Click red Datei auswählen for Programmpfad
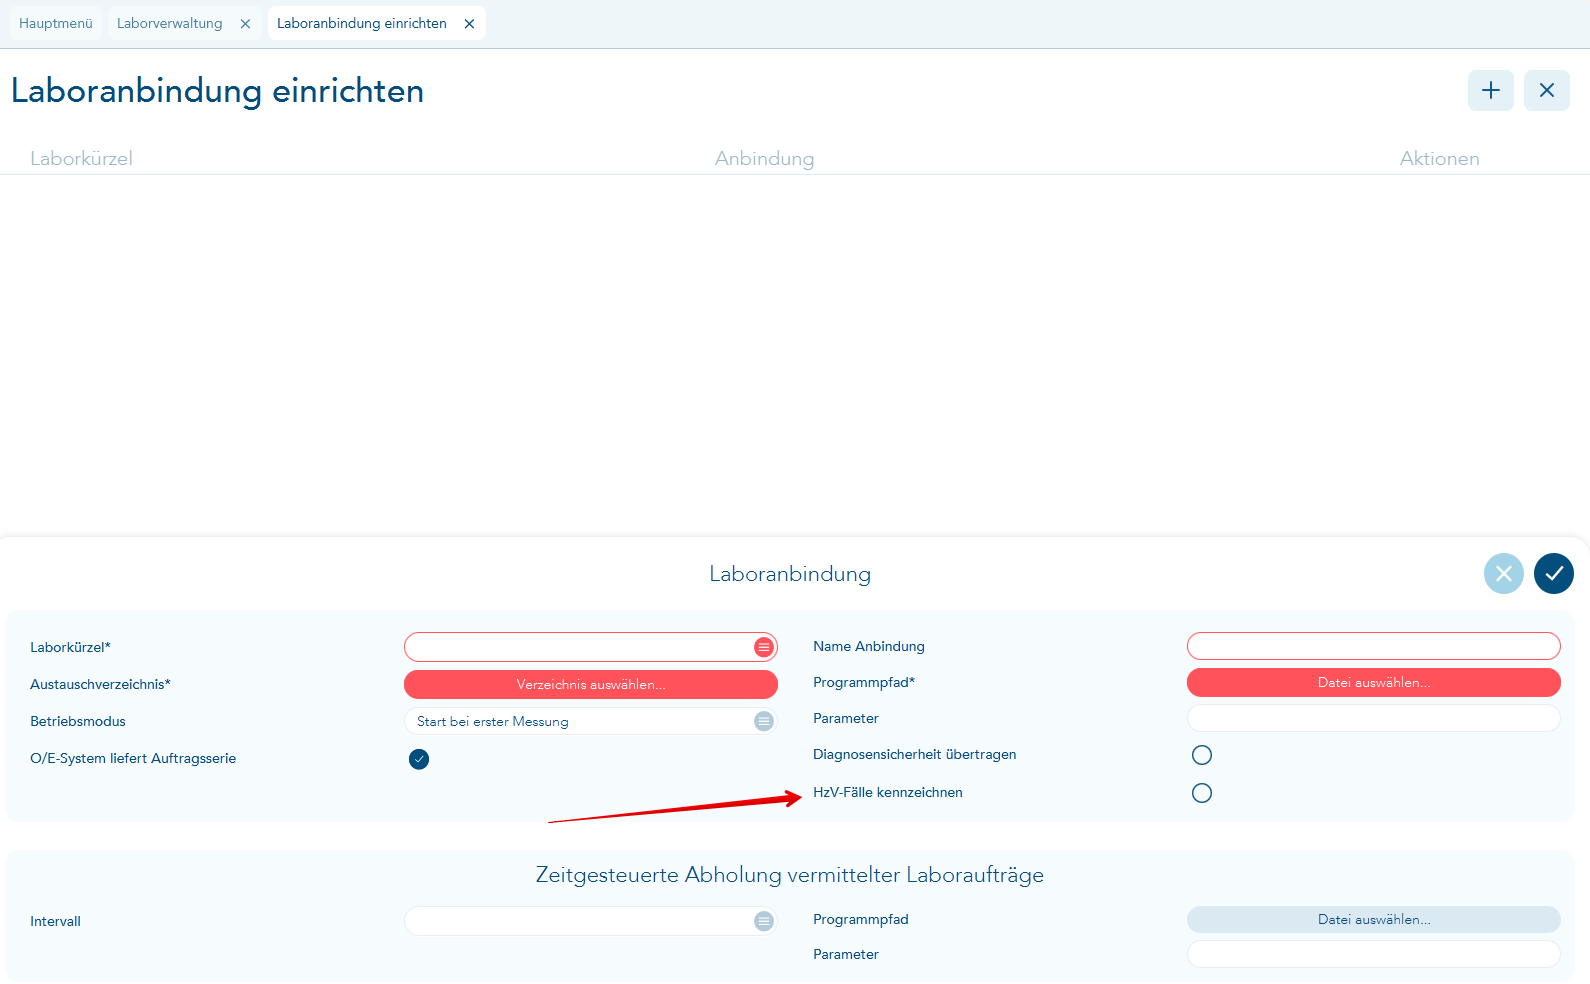This screenshot has height=984, width=1590. point(1373,682)
